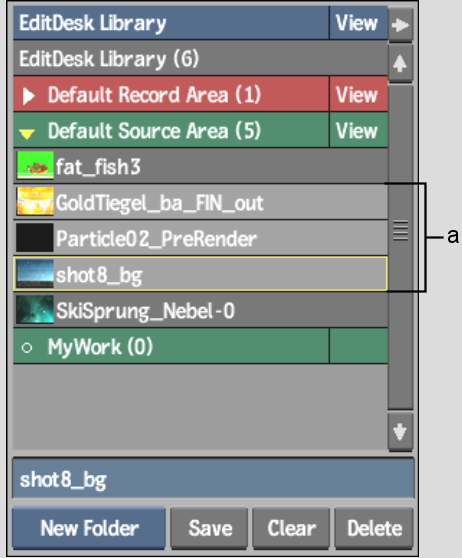Click the Particle02_PreRender black thumbnail
The height and width of the screenshot is (558, 462).
35,238
